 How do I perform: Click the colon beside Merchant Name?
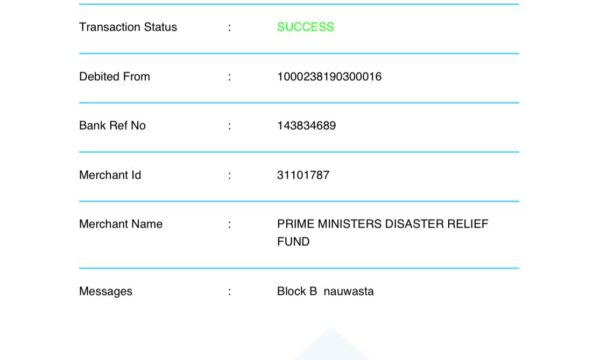[229, 224]
